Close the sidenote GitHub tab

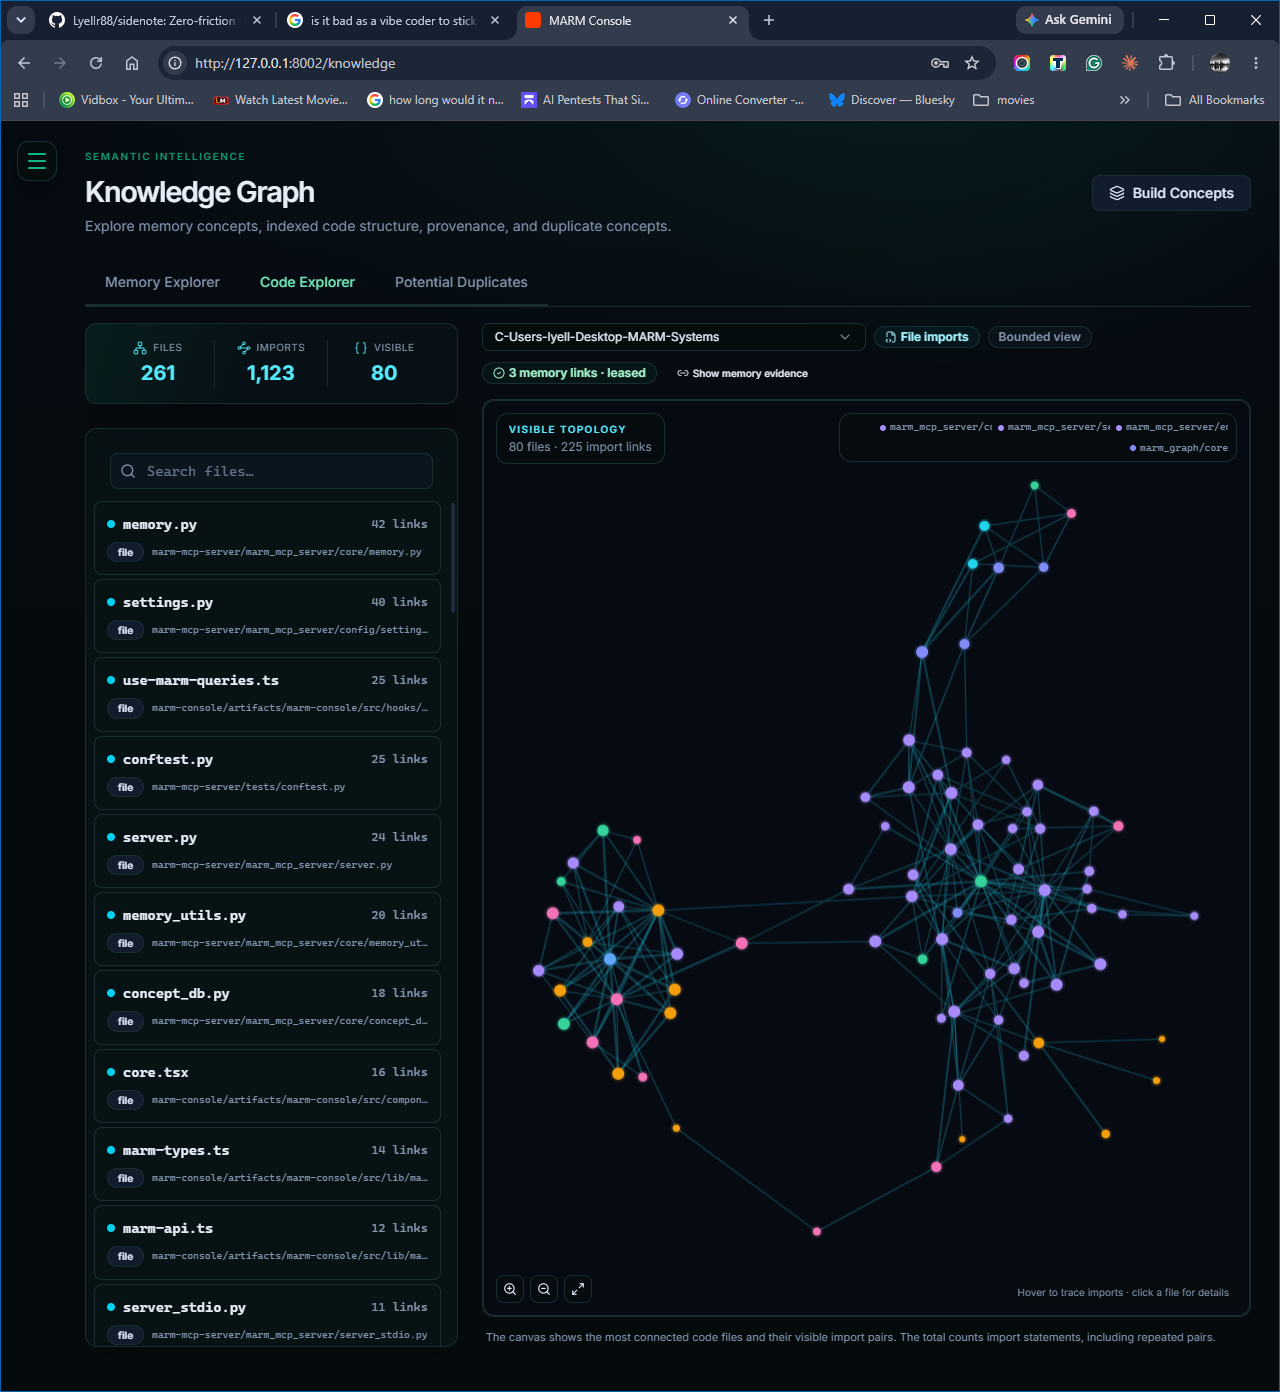tap(257, 20)
